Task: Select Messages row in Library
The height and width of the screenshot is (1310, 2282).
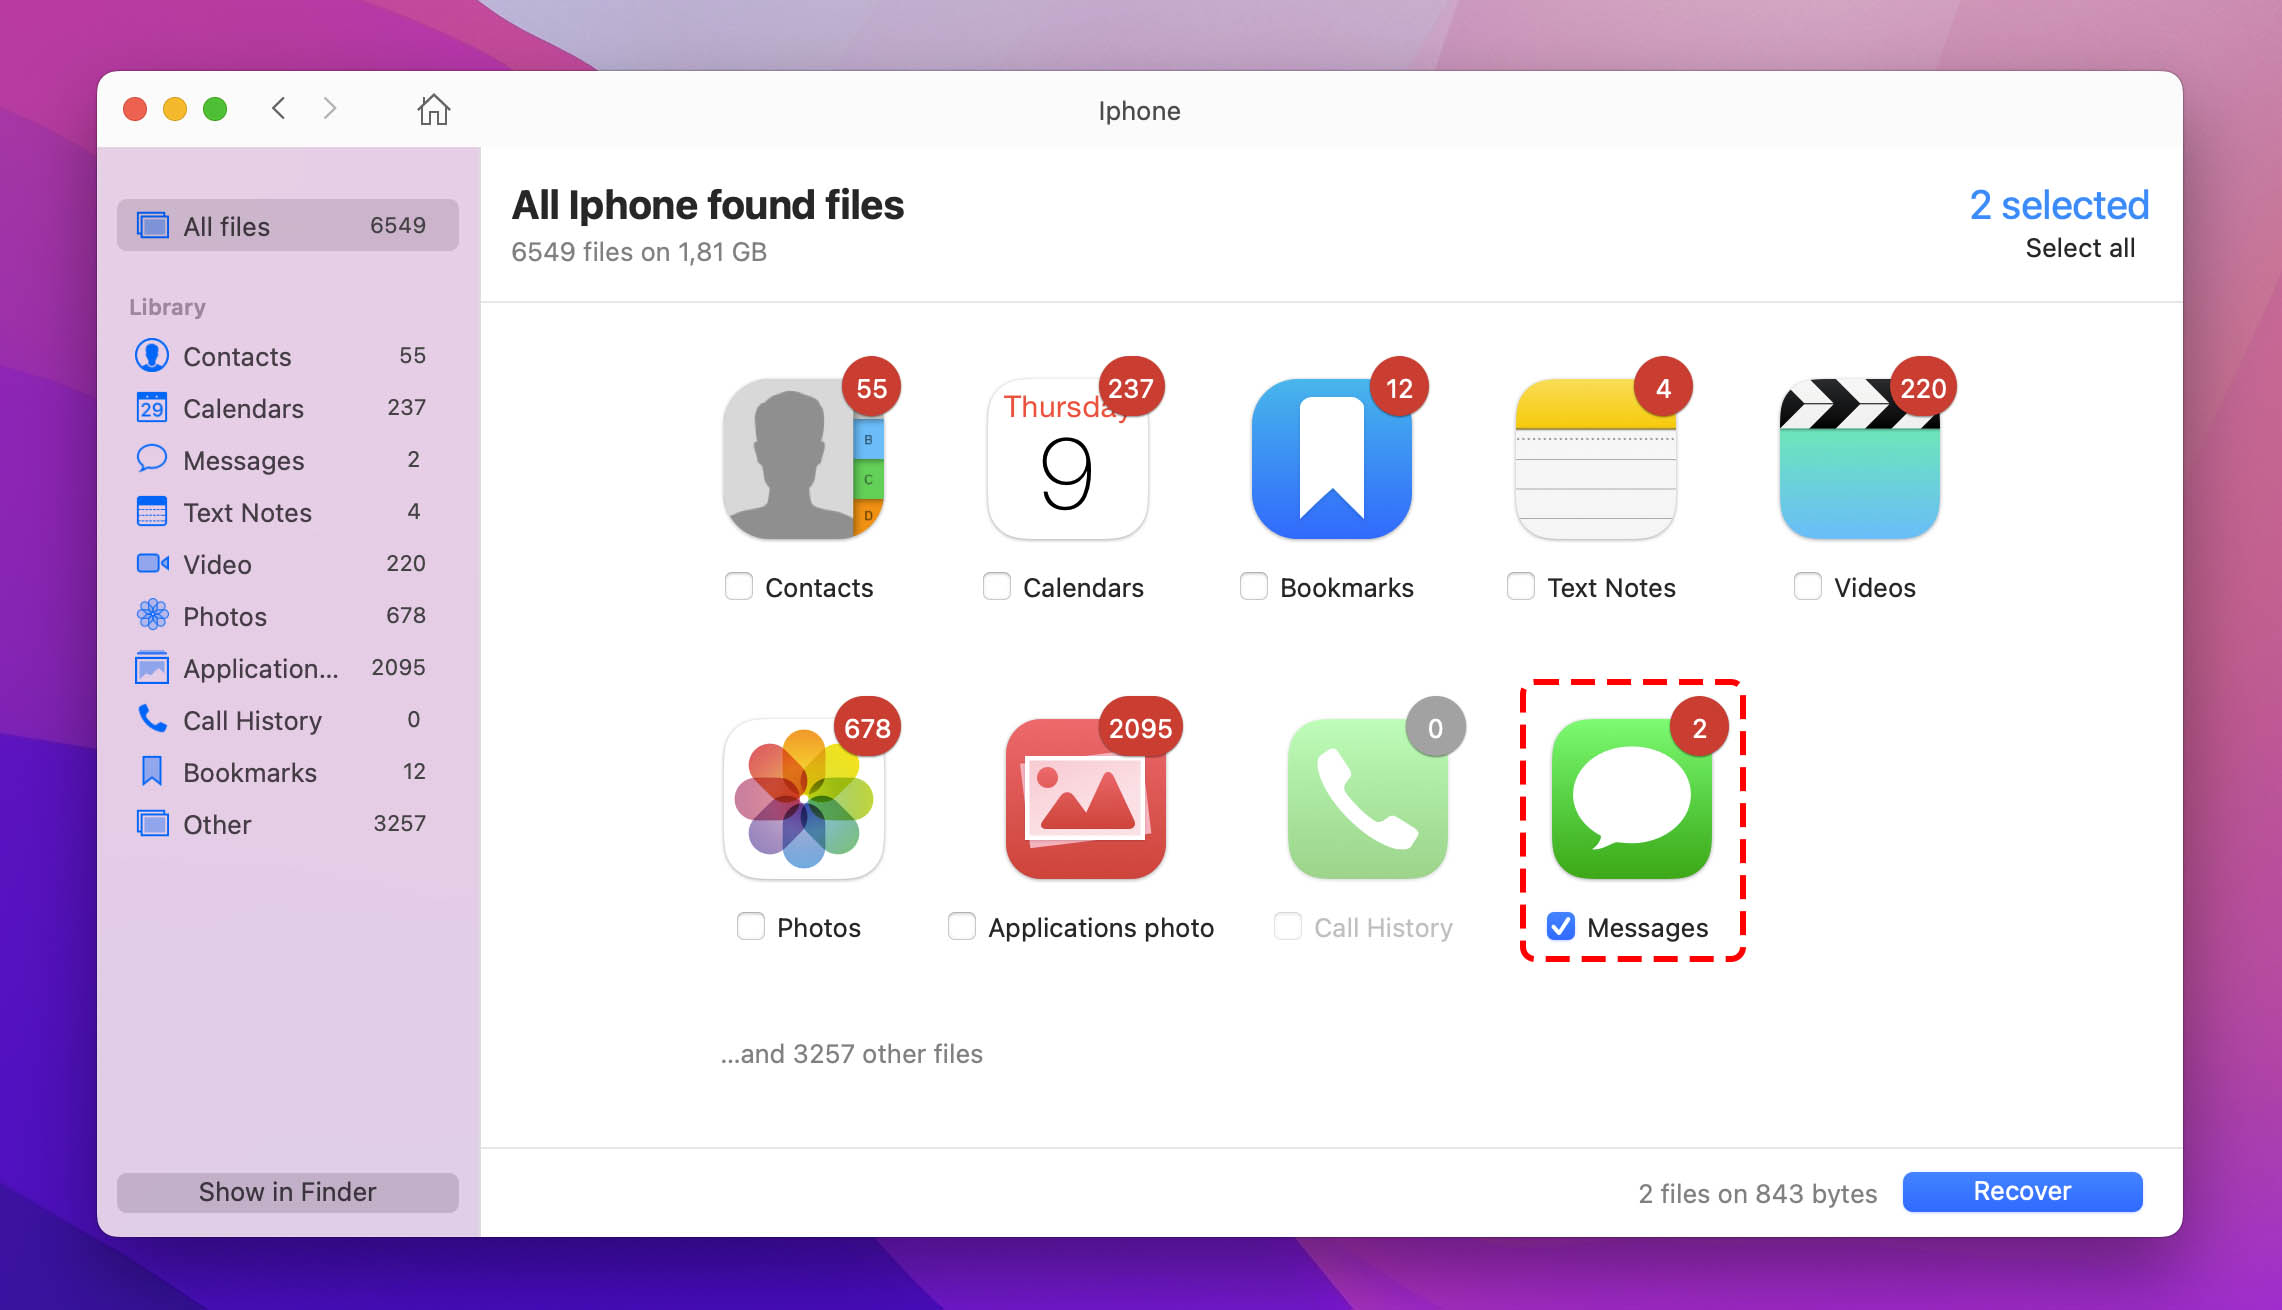Action: pos(288,459)
